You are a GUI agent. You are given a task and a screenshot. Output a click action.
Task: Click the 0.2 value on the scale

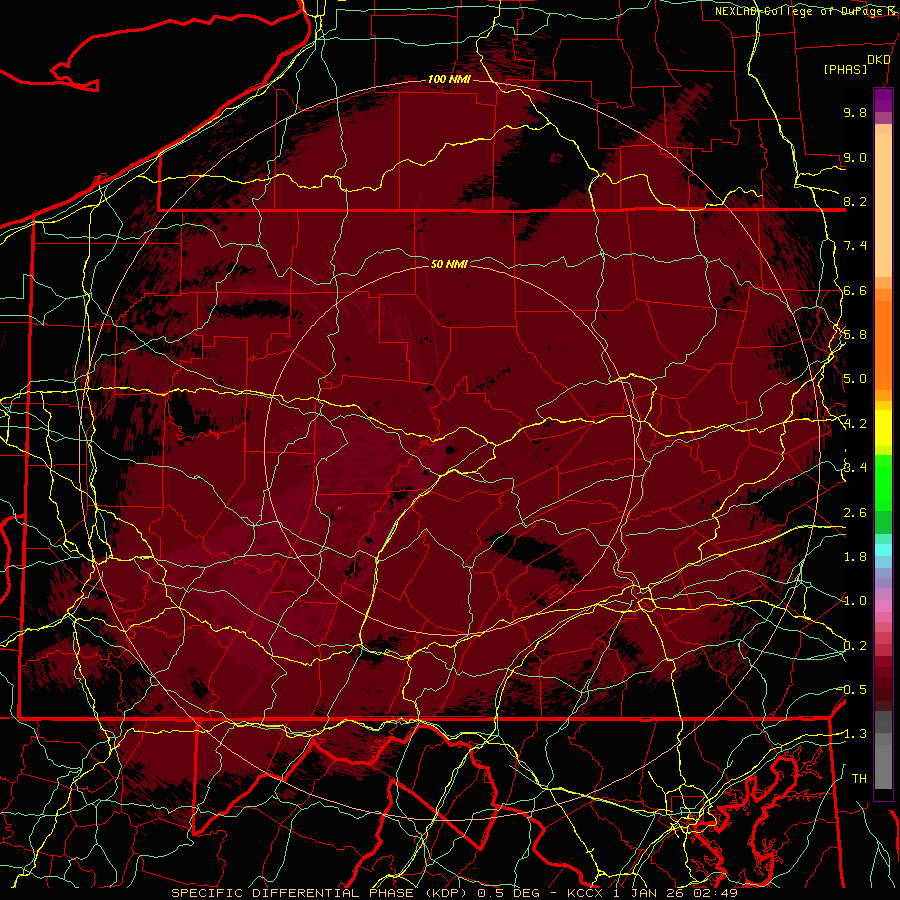pyautogui.click(x=855, y=646)
